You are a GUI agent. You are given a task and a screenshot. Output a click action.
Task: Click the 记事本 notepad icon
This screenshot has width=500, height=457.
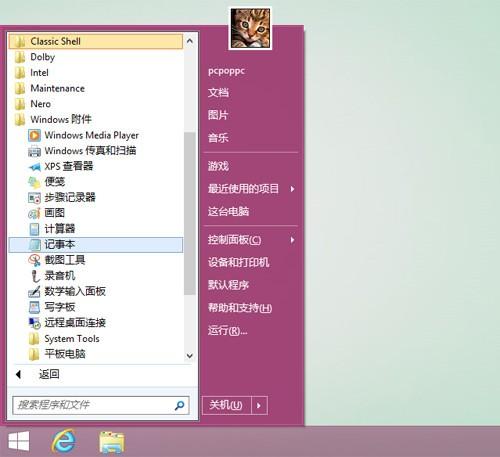coord(34,245)
